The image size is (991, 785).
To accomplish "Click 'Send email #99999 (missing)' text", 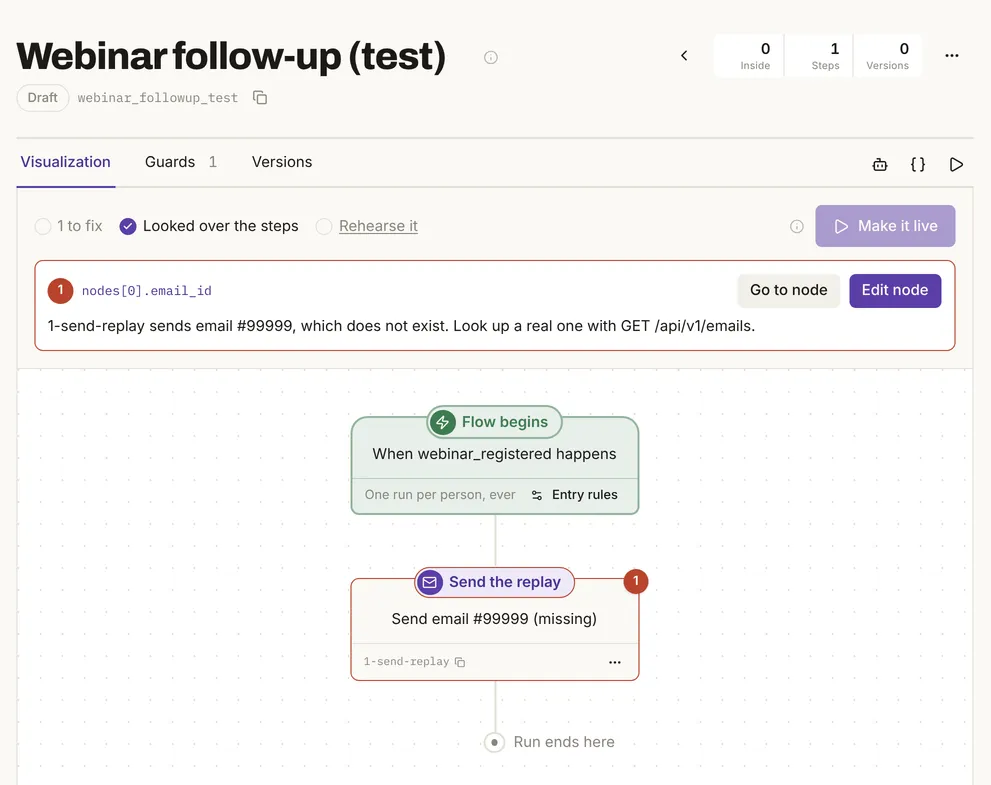I will tap(494, 619).
